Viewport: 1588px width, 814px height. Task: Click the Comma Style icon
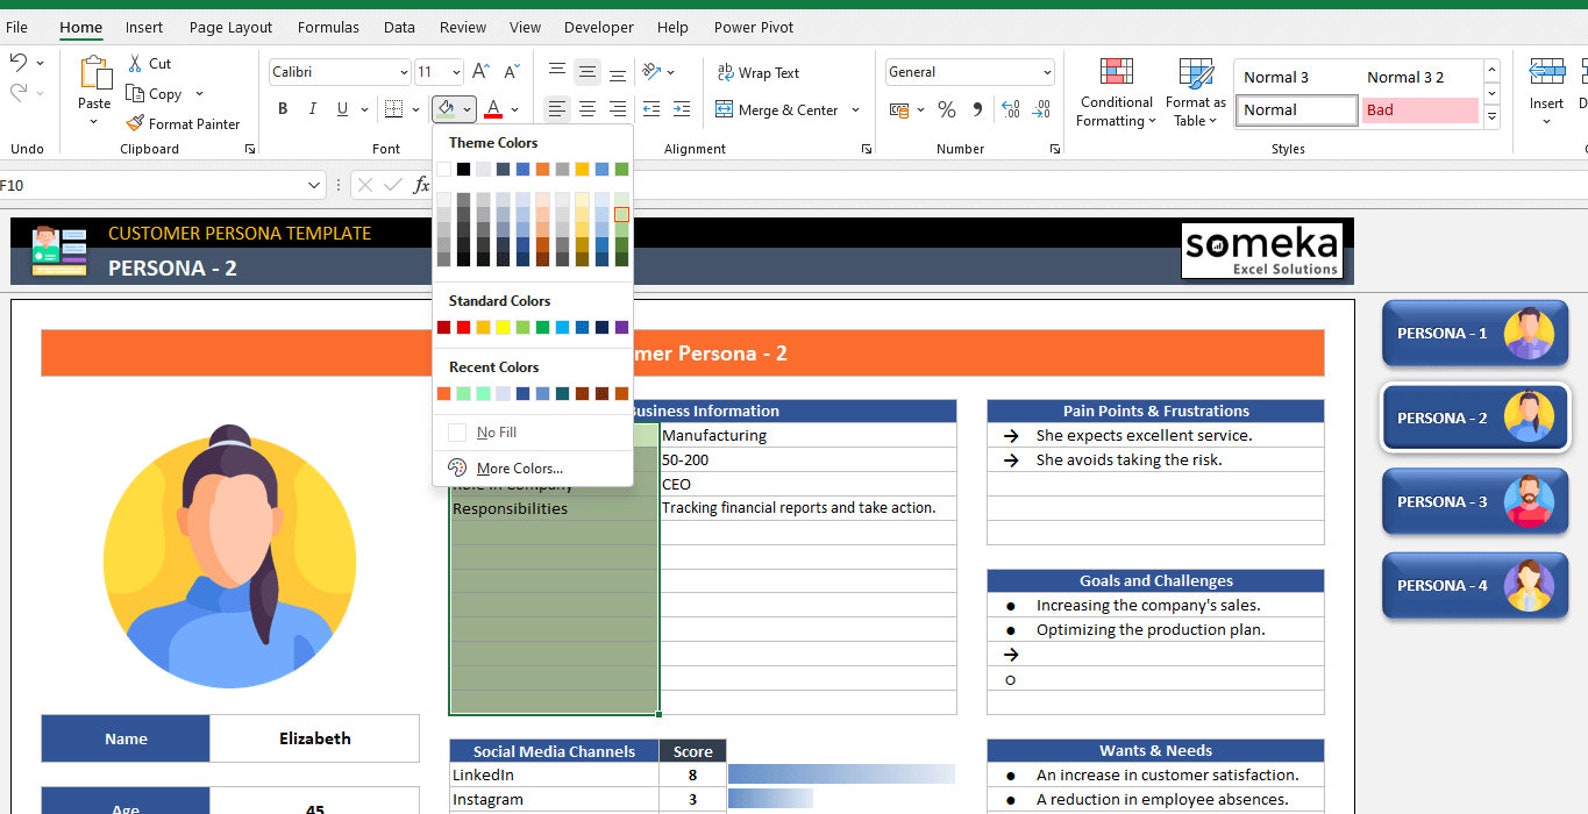point(977,109)
